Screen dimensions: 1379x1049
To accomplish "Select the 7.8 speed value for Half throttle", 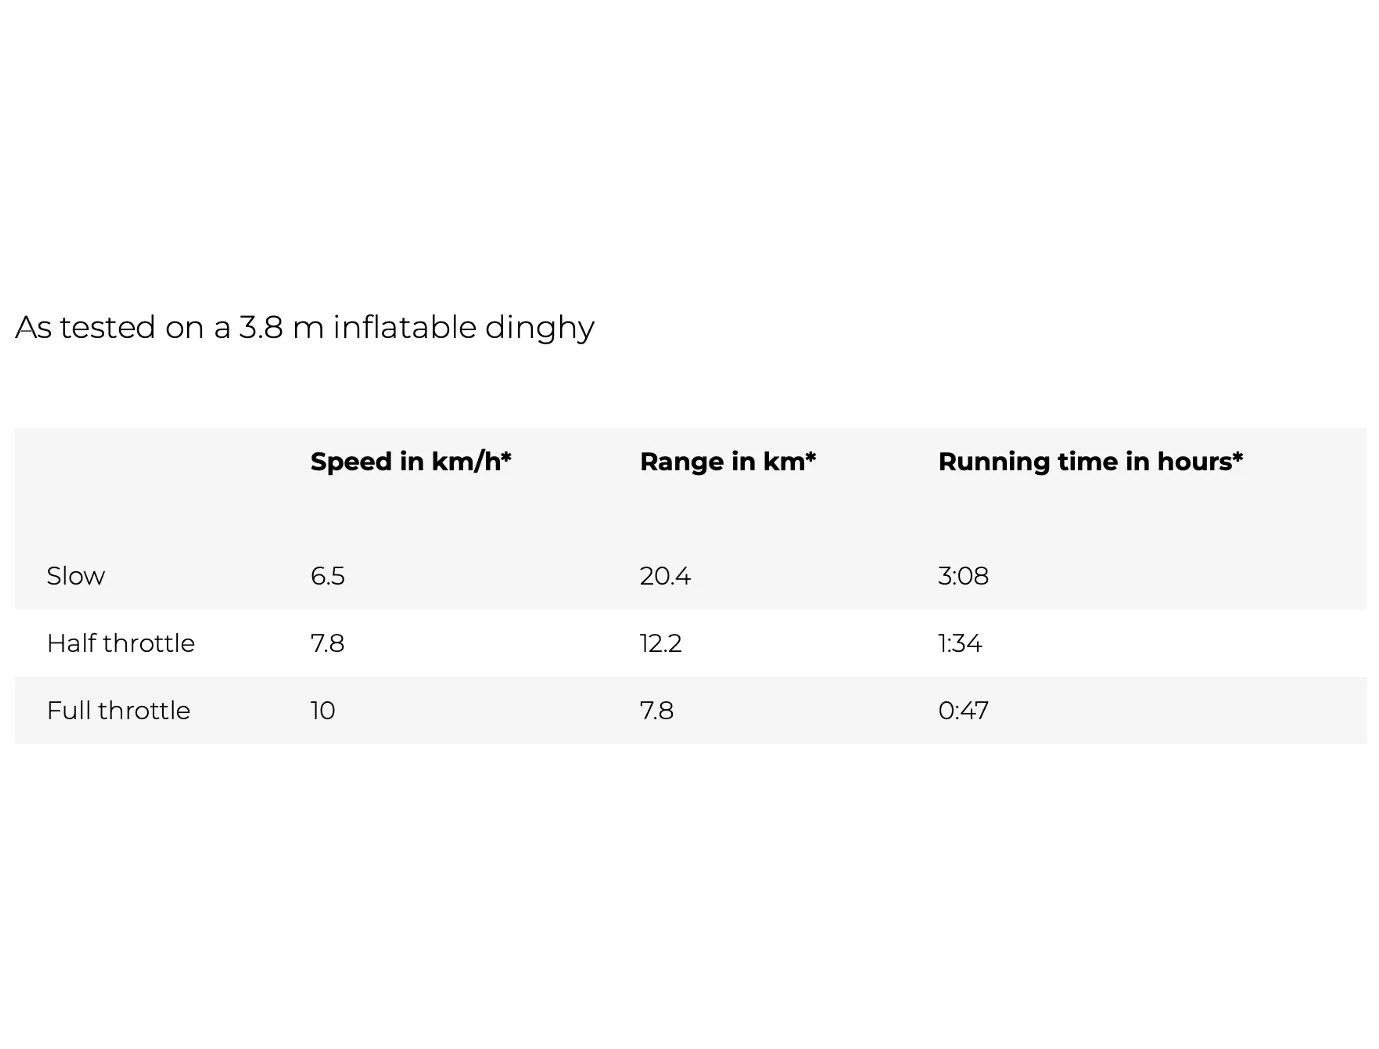I will [328, 643].
